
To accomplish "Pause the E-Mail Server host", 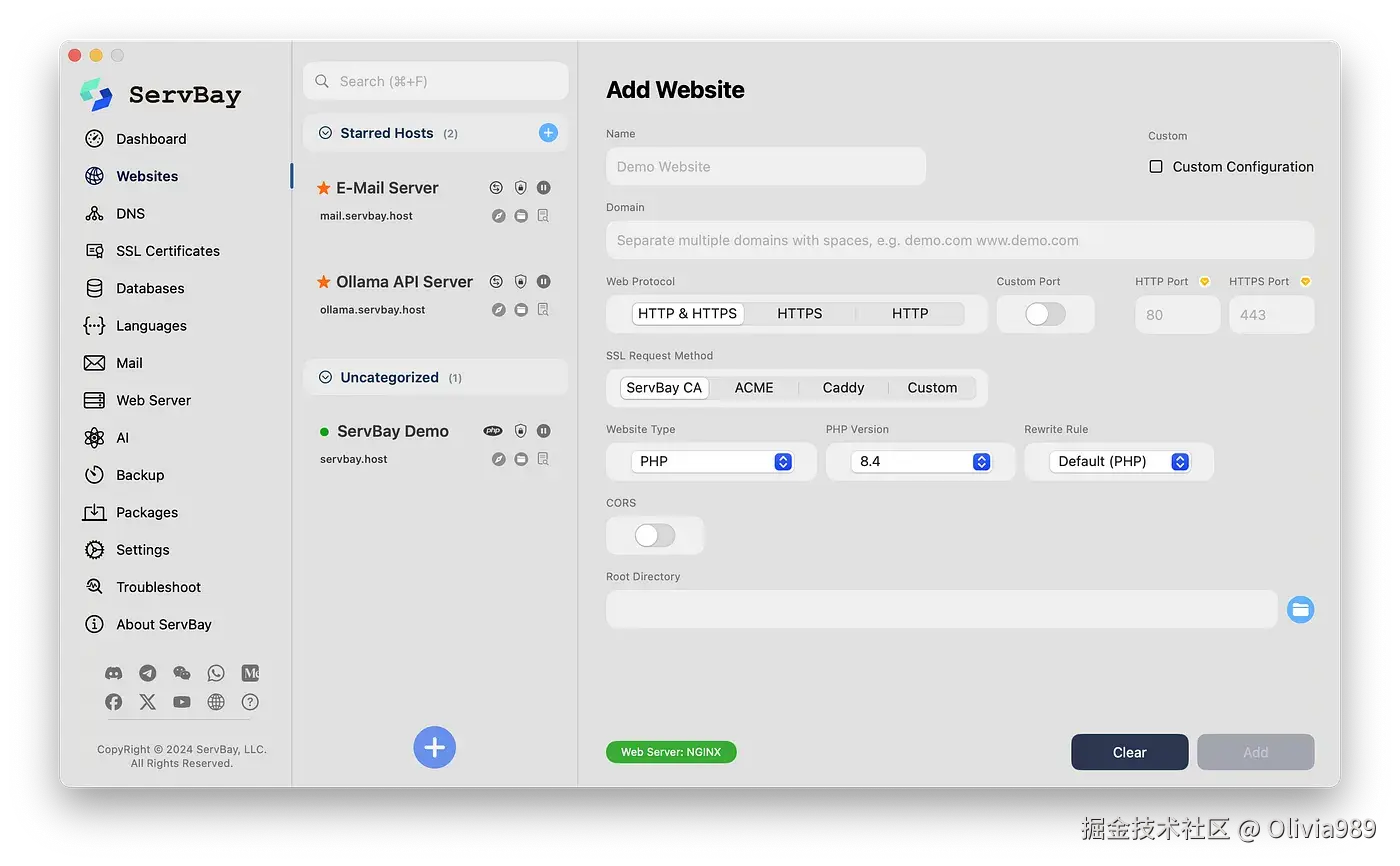I will [544, 188].
